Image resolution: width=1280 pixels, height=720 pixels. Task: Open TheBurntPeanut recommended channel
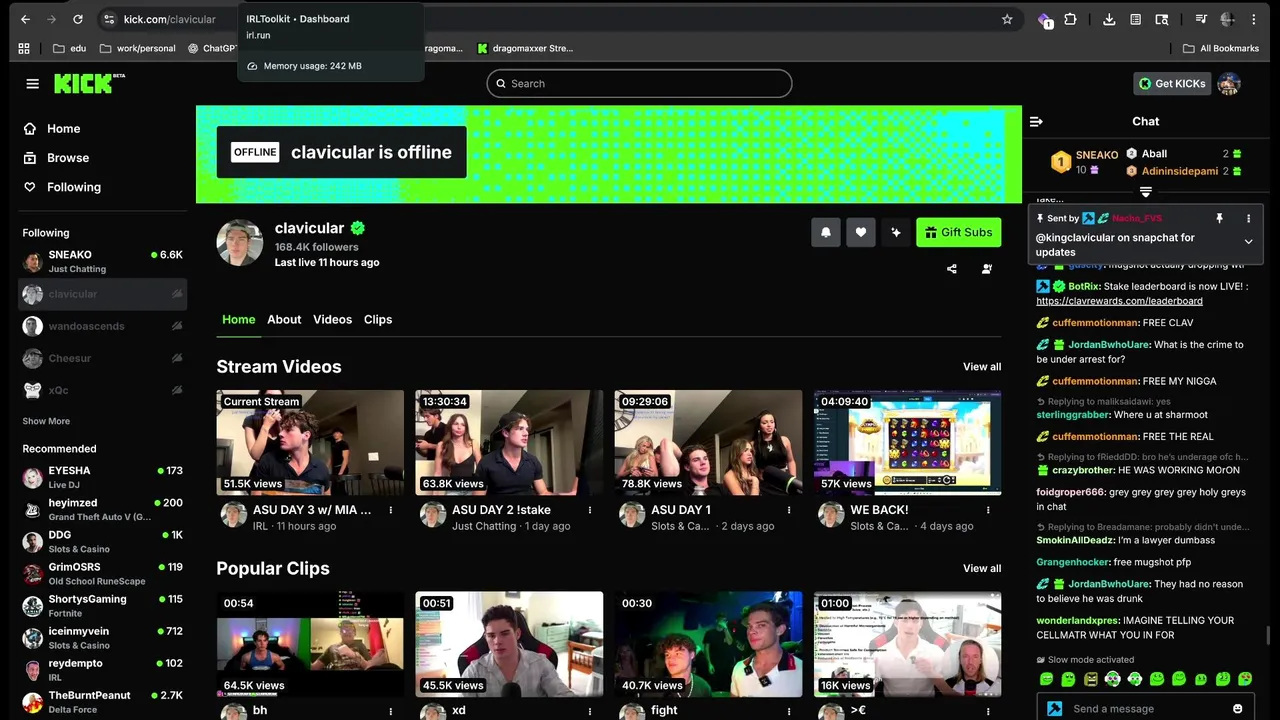[x=103, y=702]
